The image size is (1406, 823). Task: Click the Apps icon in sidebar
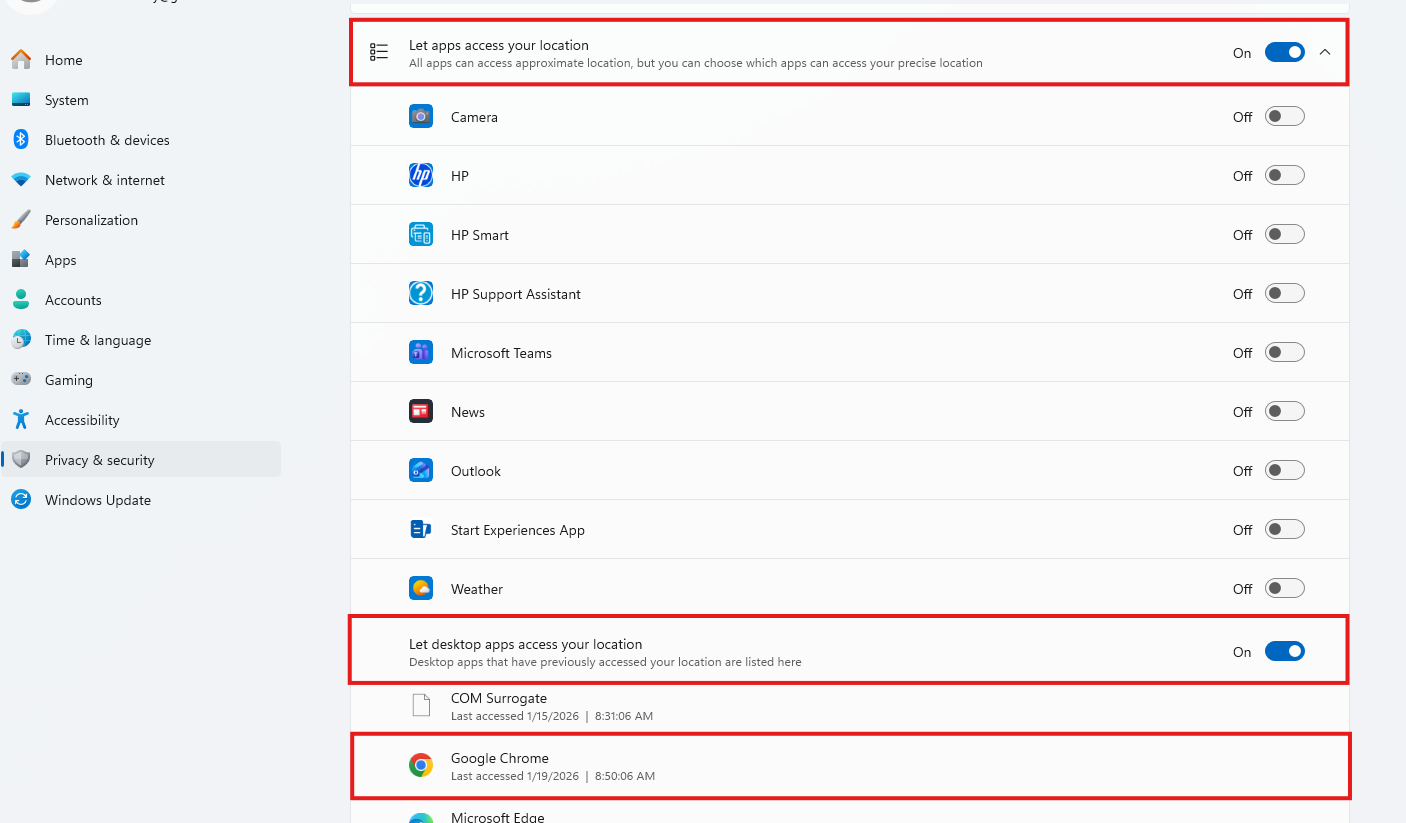click(x=21, y=260)
